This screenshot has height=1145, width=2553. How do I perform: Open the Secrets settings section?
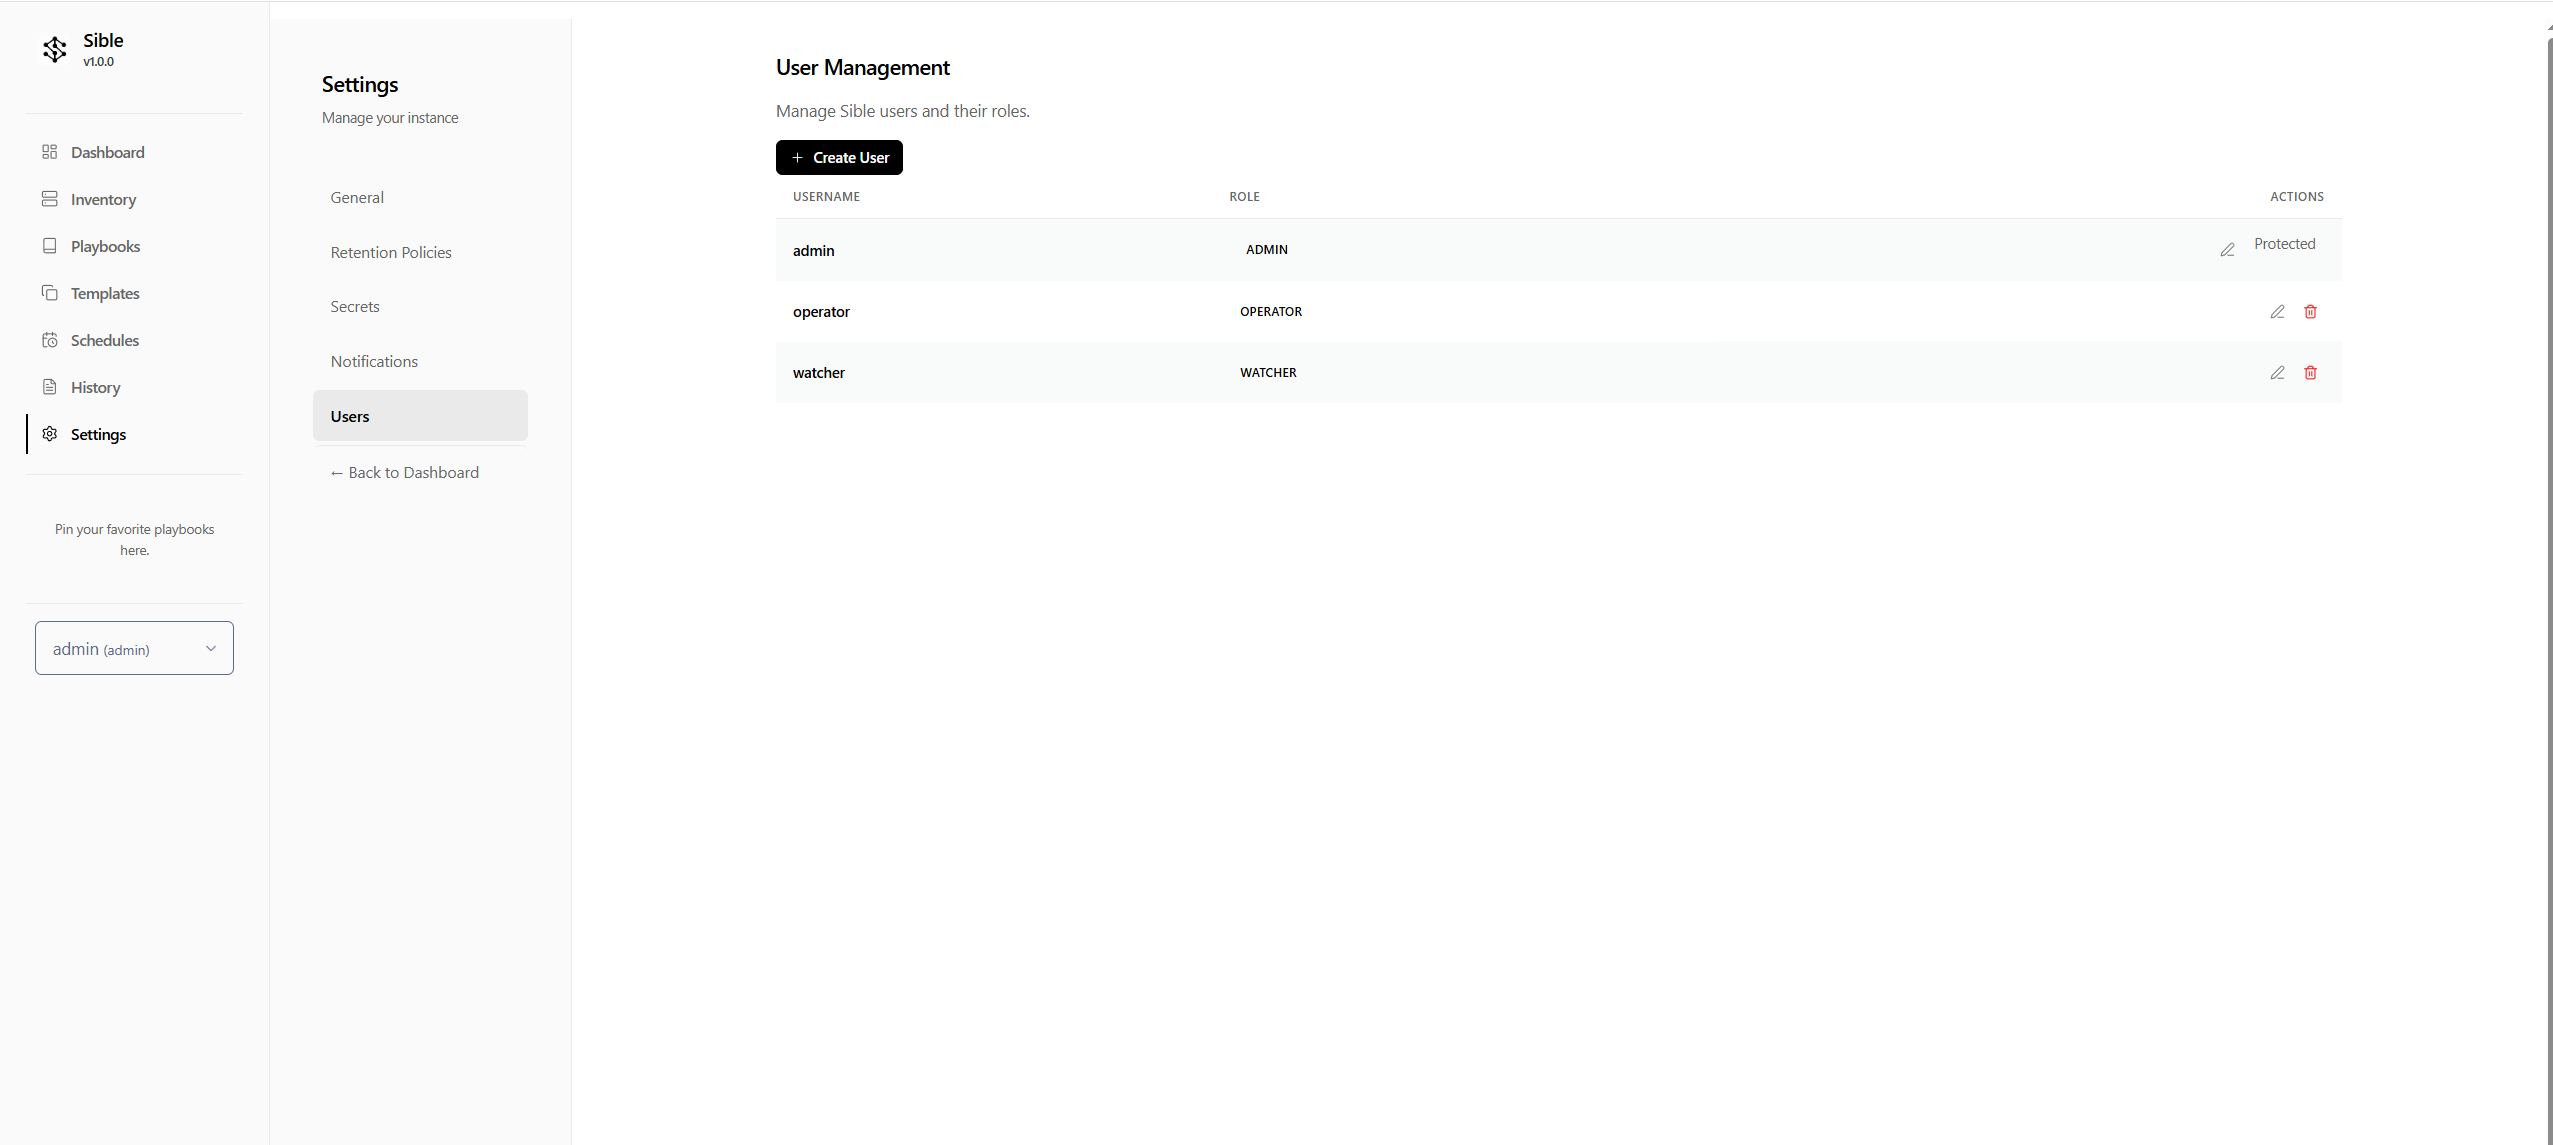[354, 306]
